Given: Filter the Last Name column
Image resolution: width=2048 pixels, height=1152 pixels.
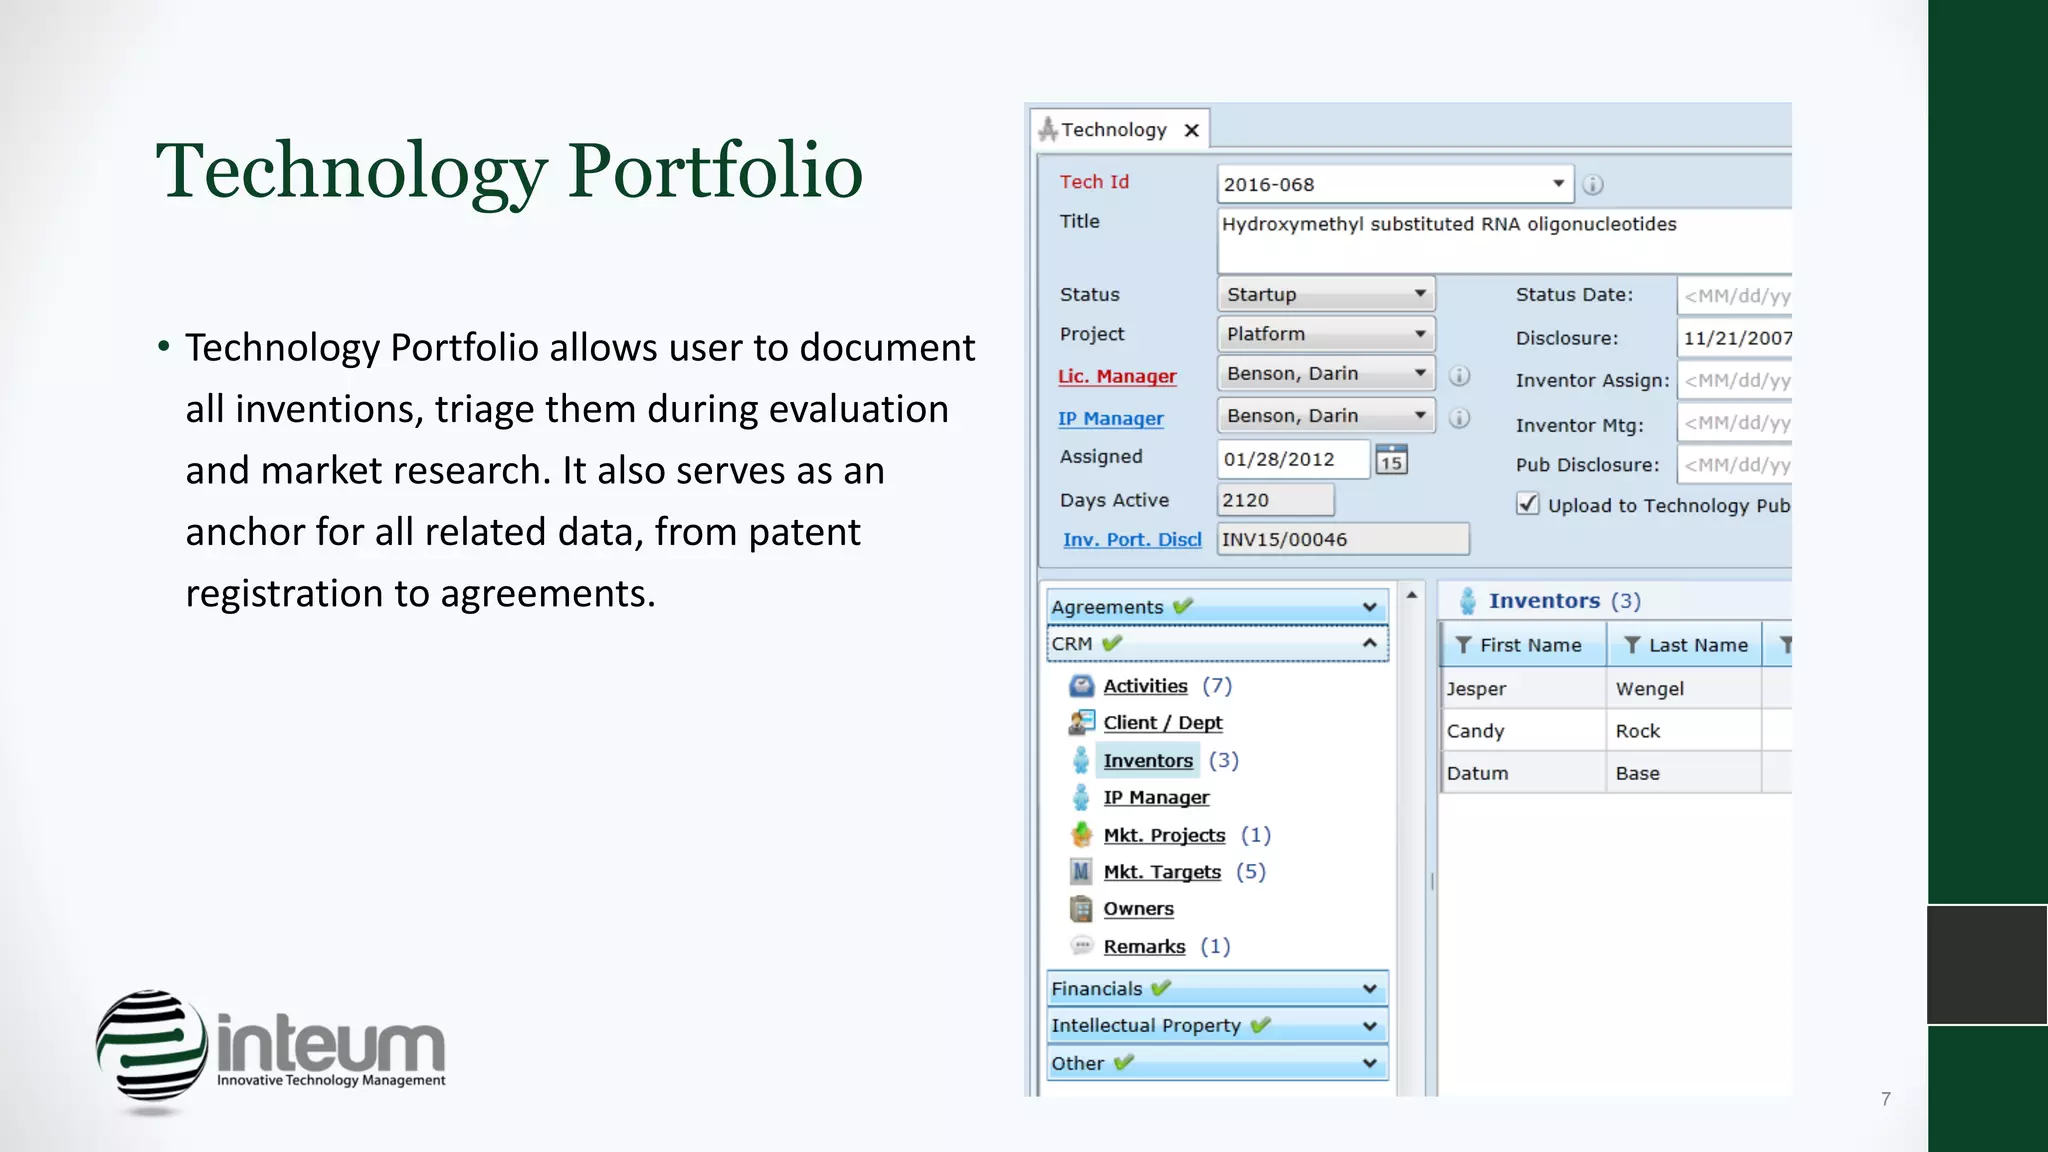Looking at the screenshot, I should click(x=1632, y=645).
